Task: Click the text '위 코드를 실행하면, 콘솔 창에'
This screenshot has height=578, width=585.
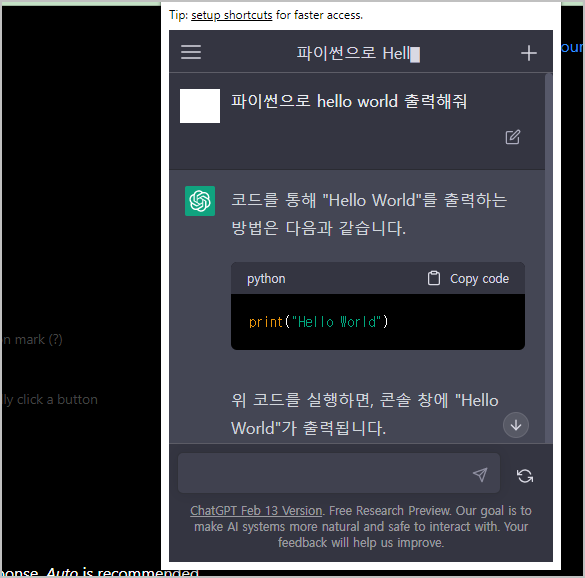Action: [x=340, y=400]
